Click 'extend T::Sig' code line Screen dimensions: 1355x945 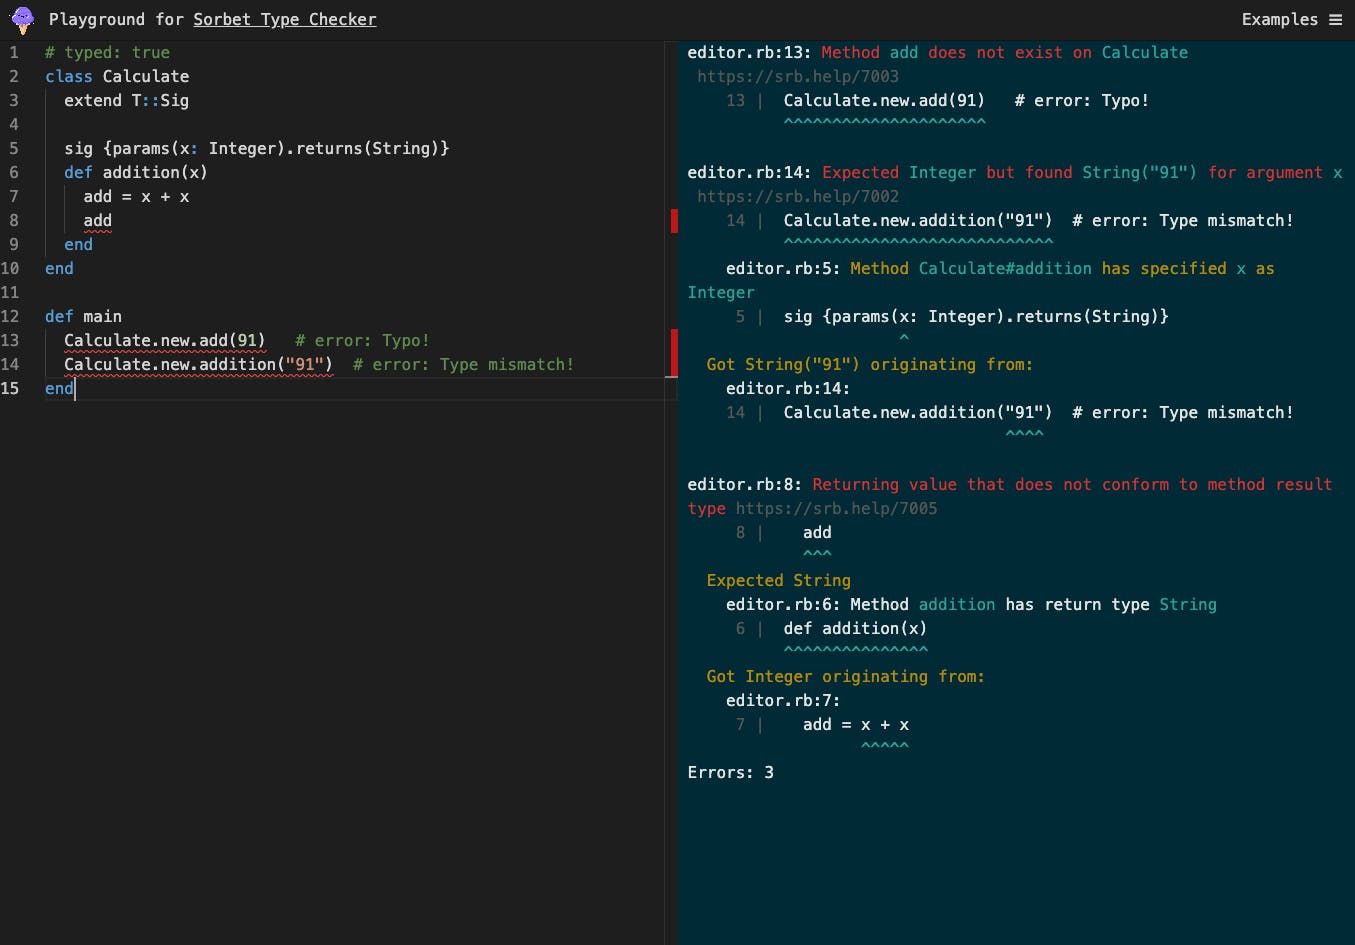tap(126, 100)
